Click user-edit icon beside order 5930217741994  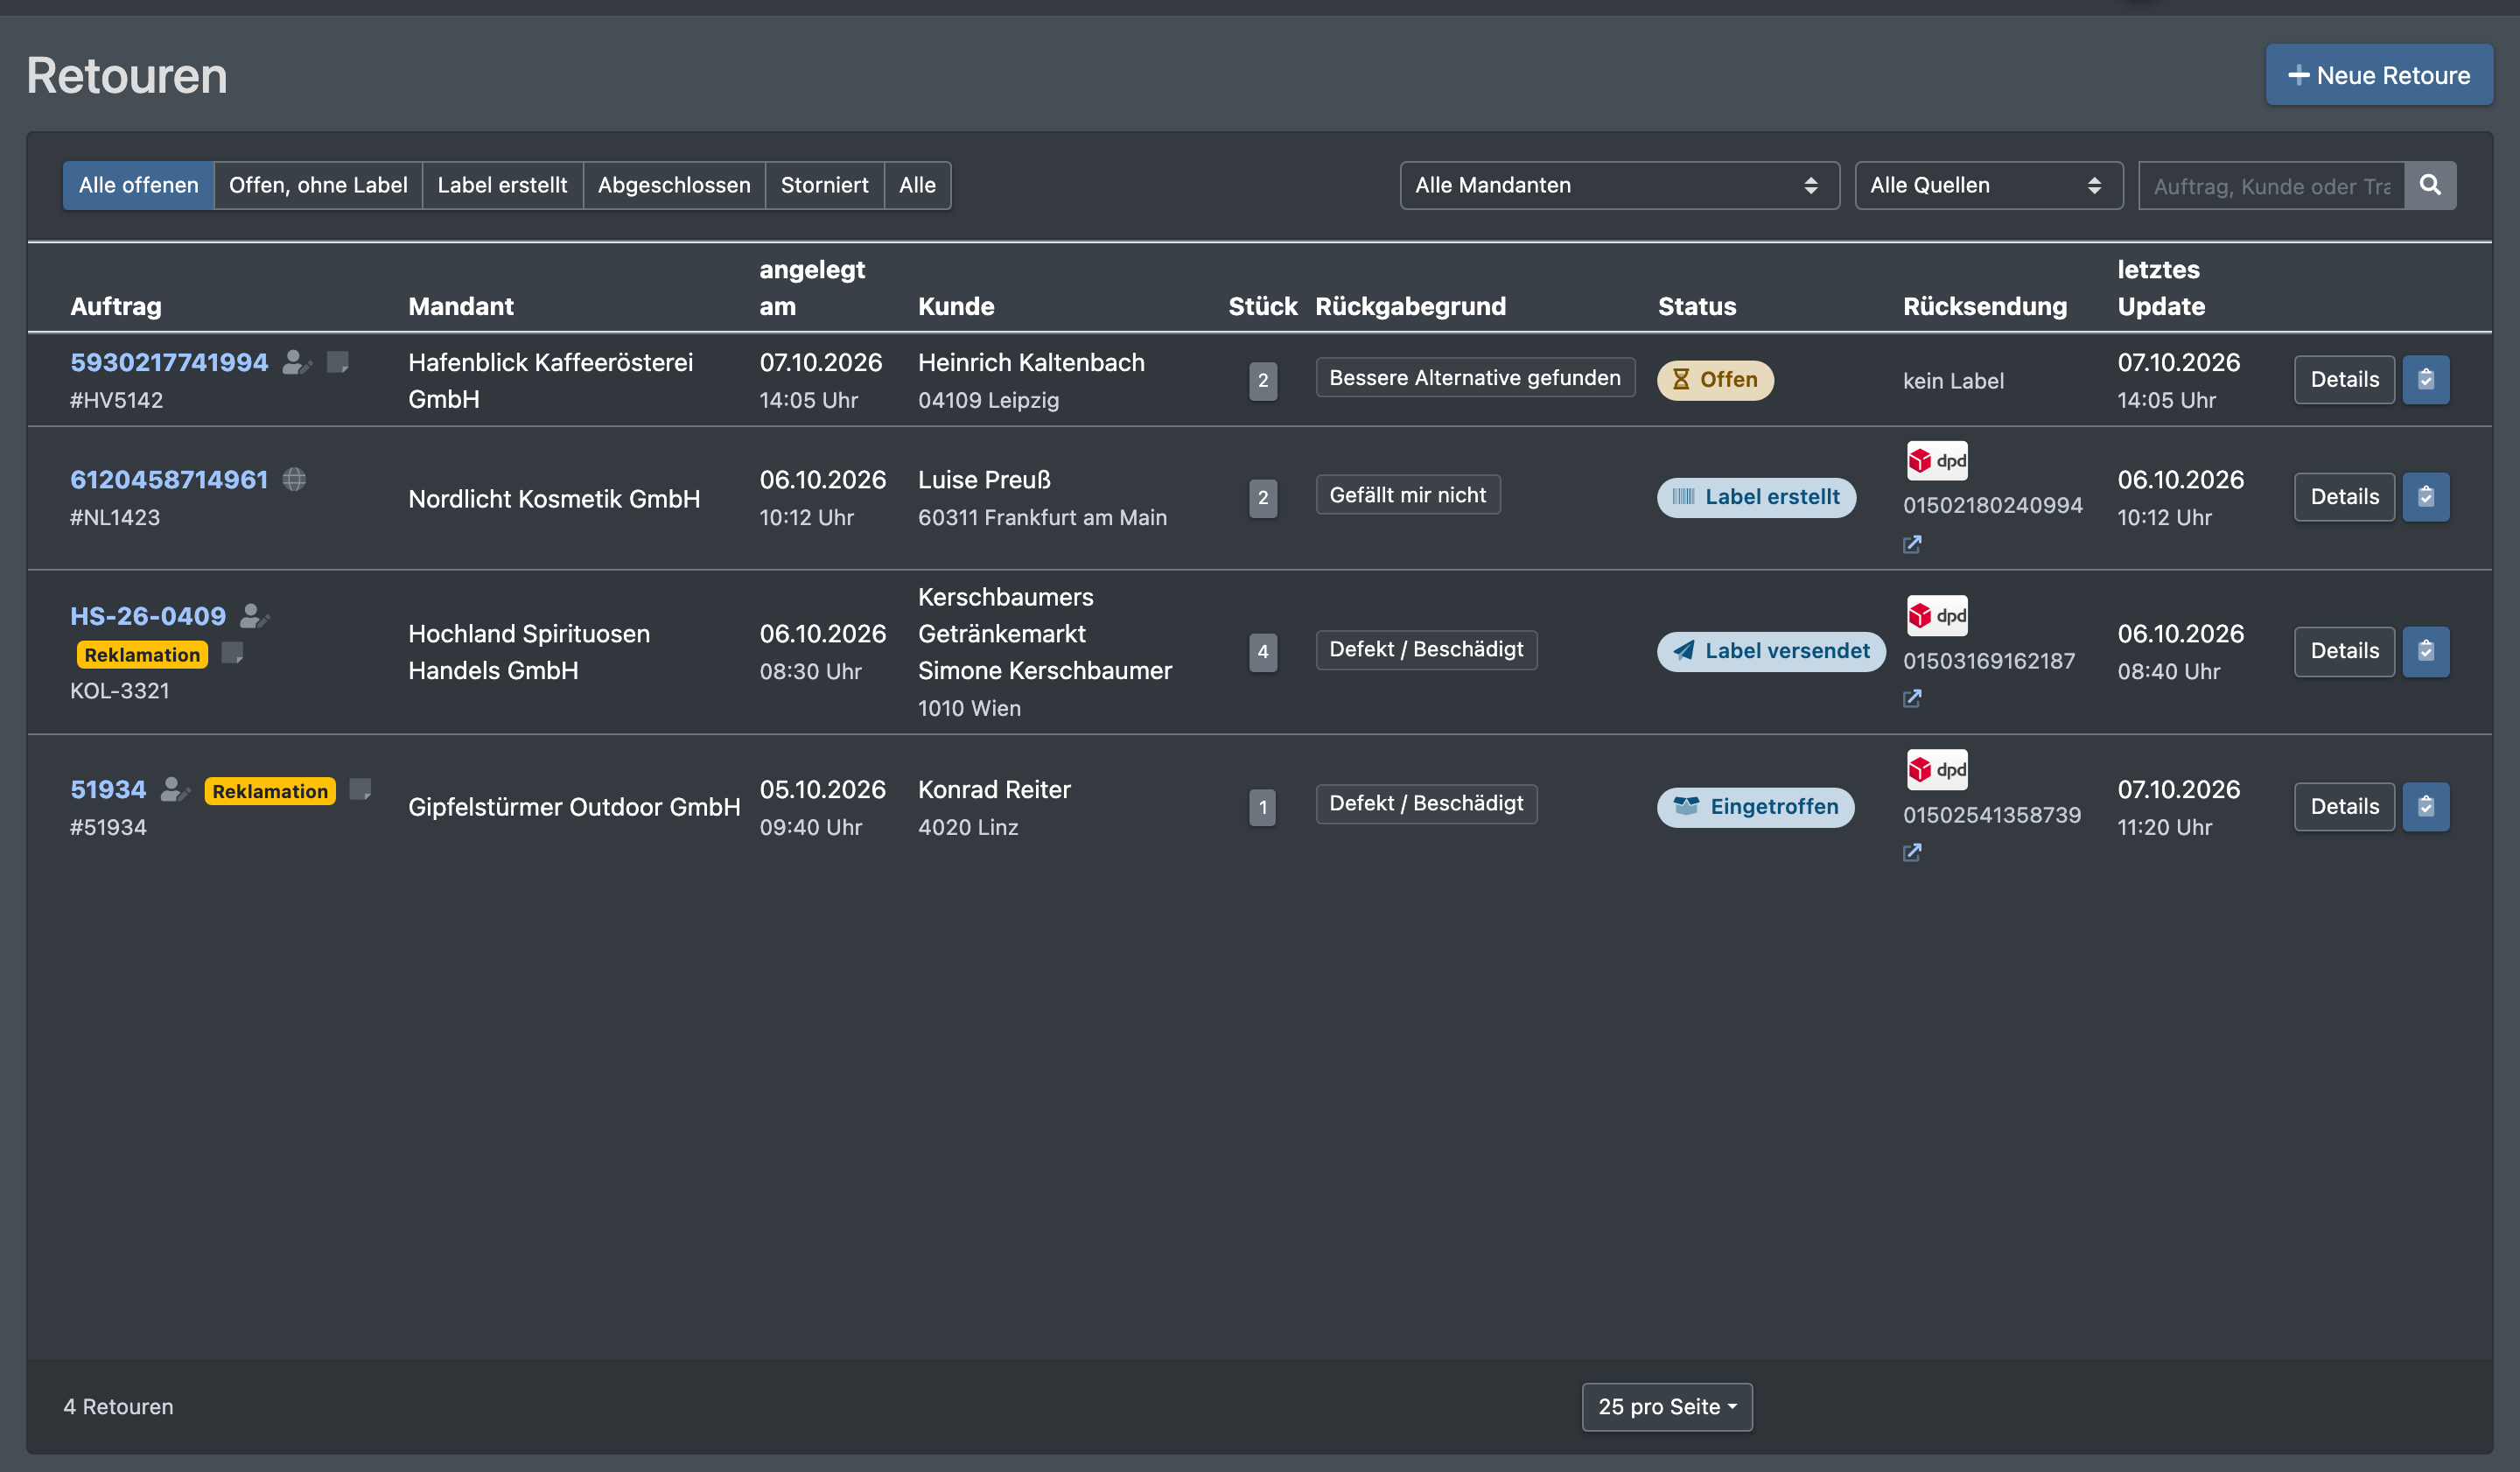point(297,362)
